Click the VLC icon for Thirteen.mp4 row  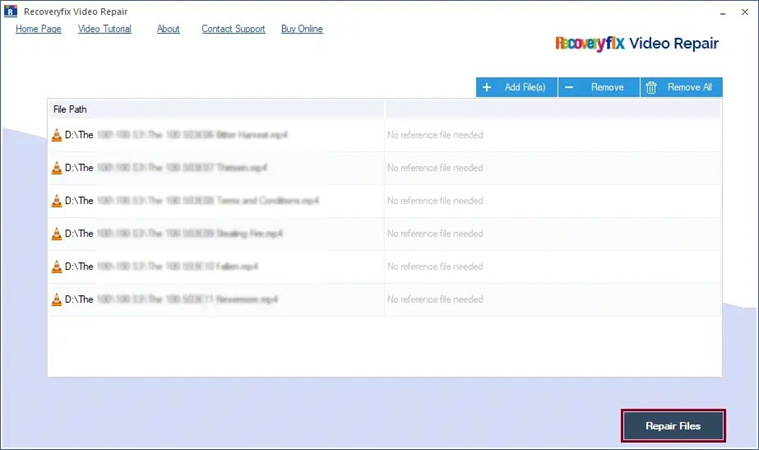(x=56, y=168)
